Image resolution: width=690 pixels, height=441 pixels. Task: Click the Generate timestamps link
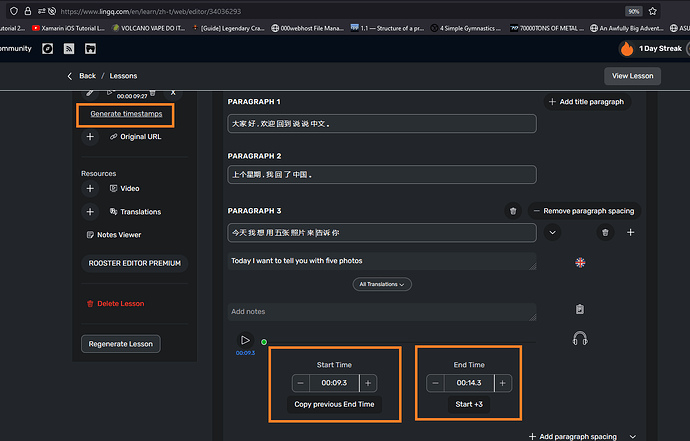click(126, 114)
